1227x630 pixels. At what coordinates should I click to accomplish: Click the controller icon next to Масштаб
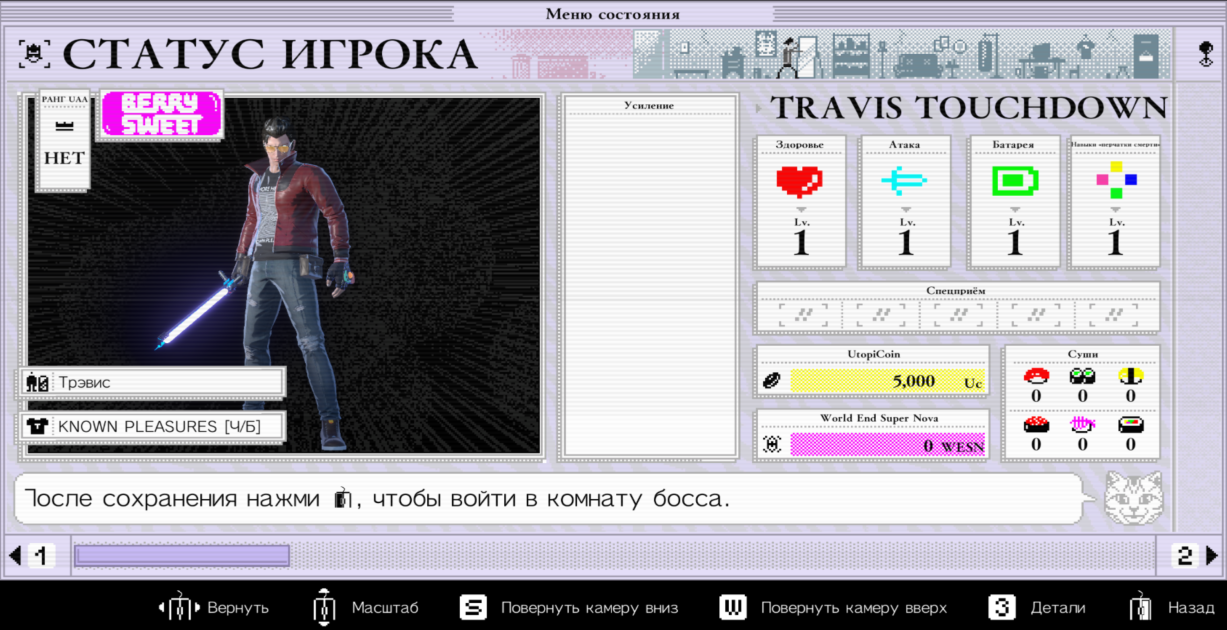pos(322,607)
